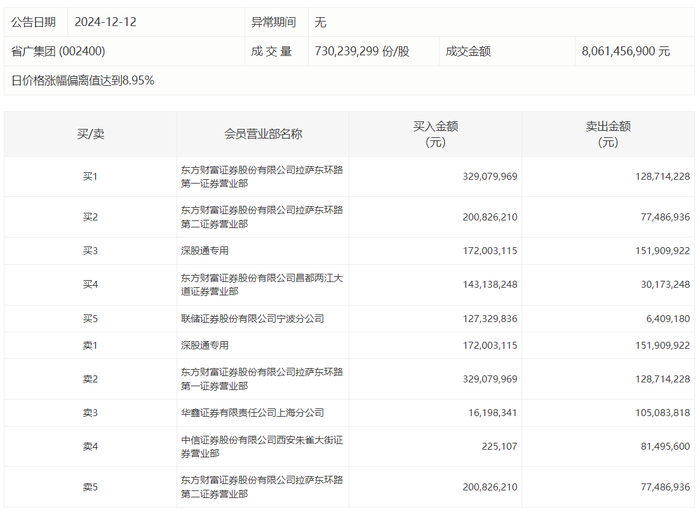This screenshot has height=512, width=700.
Task: Click the 买2 row branch name 拉萨东环路第二证券营业部
Action: [262, 217]
